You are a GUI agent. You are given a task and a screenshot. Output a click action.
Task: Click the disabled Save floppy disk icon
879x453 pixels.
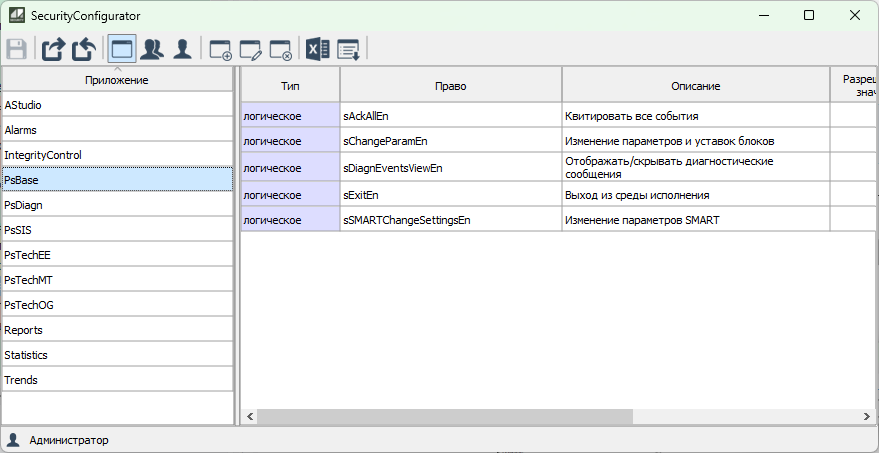tap(17, 49)
